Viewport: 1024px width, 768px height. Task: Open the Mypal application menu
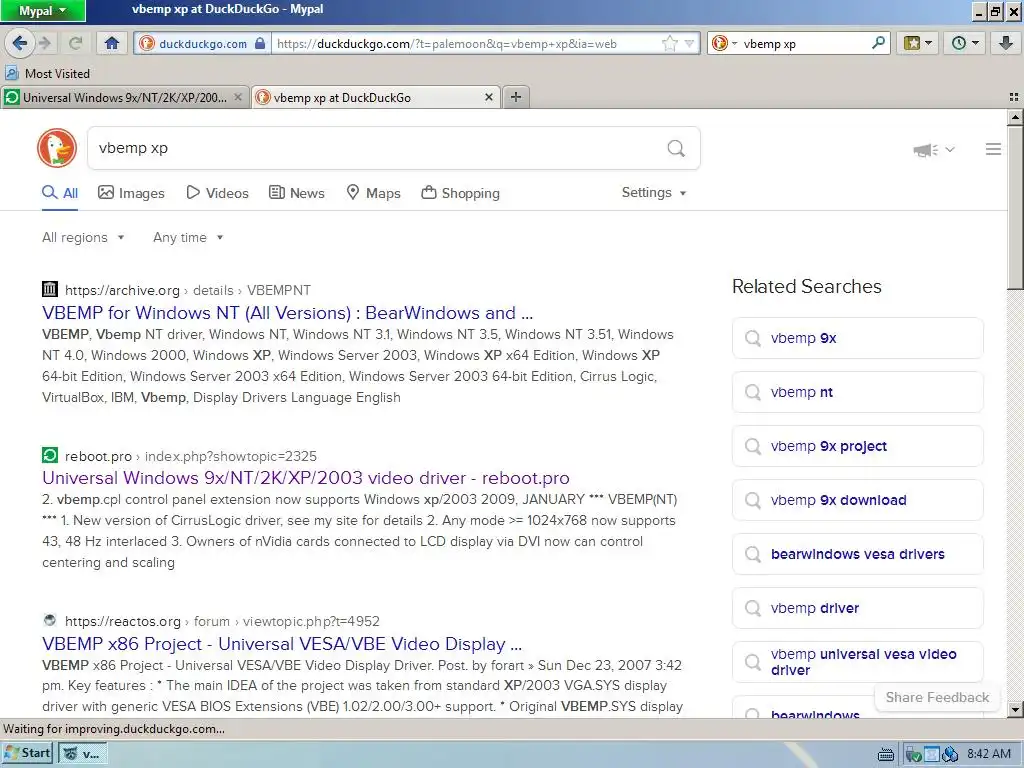[42, 10]
